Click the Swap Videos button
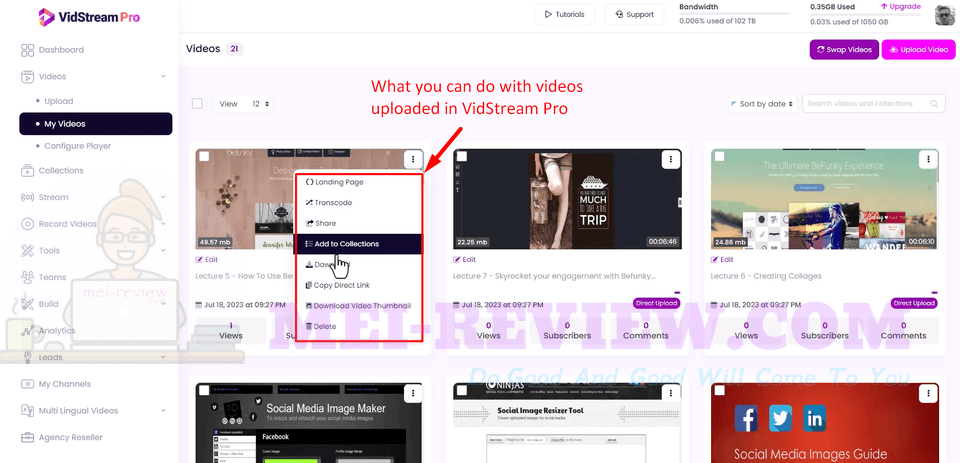 844,50
